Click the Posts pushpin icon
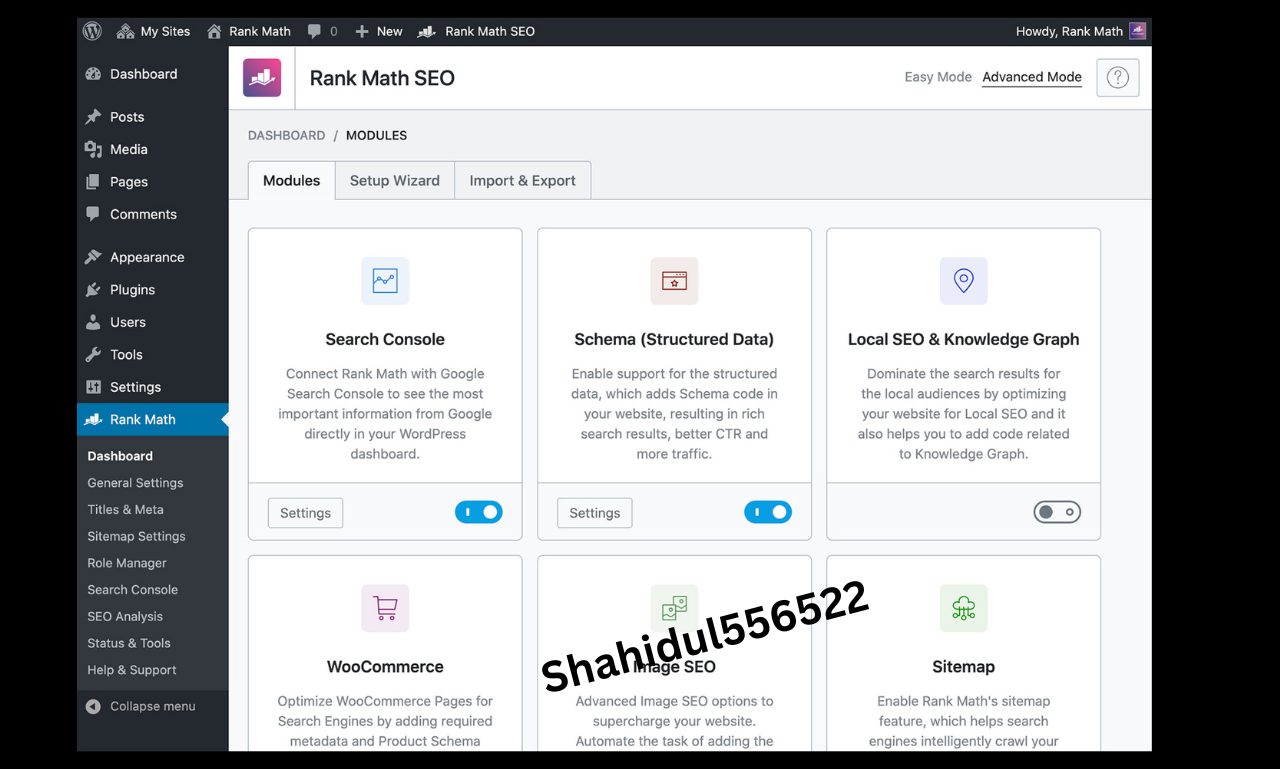The width and height of the screenshot is (1280, 769). point(94,117)
